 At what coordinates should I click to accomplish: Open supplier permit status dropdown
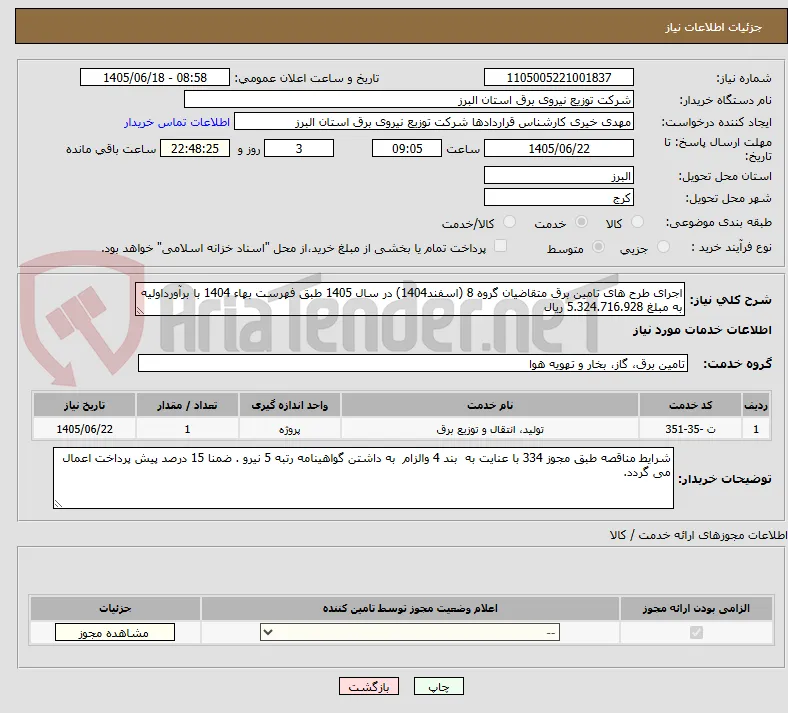[x=410, y=632]
